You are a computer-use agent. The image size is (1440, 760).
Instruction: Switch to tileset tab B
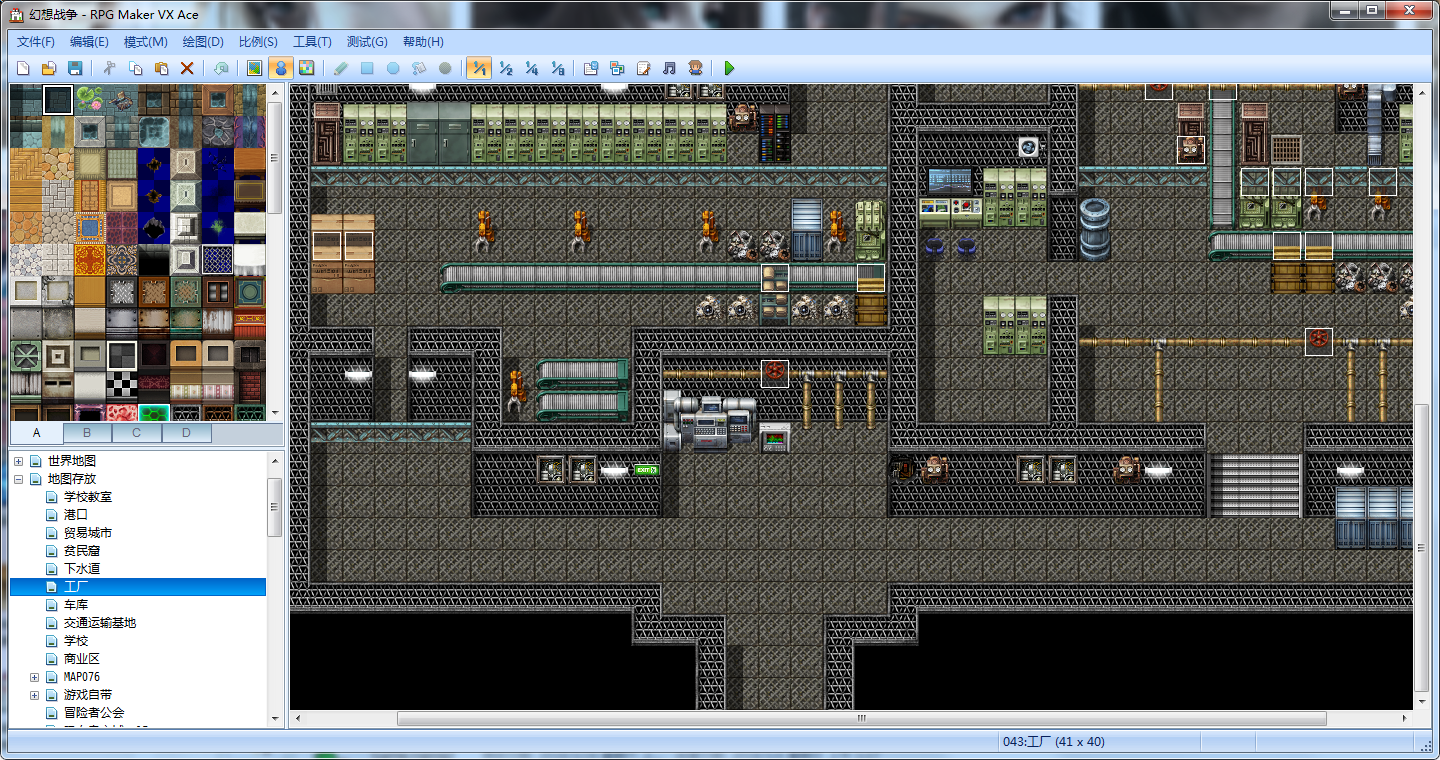pos(87,433)
